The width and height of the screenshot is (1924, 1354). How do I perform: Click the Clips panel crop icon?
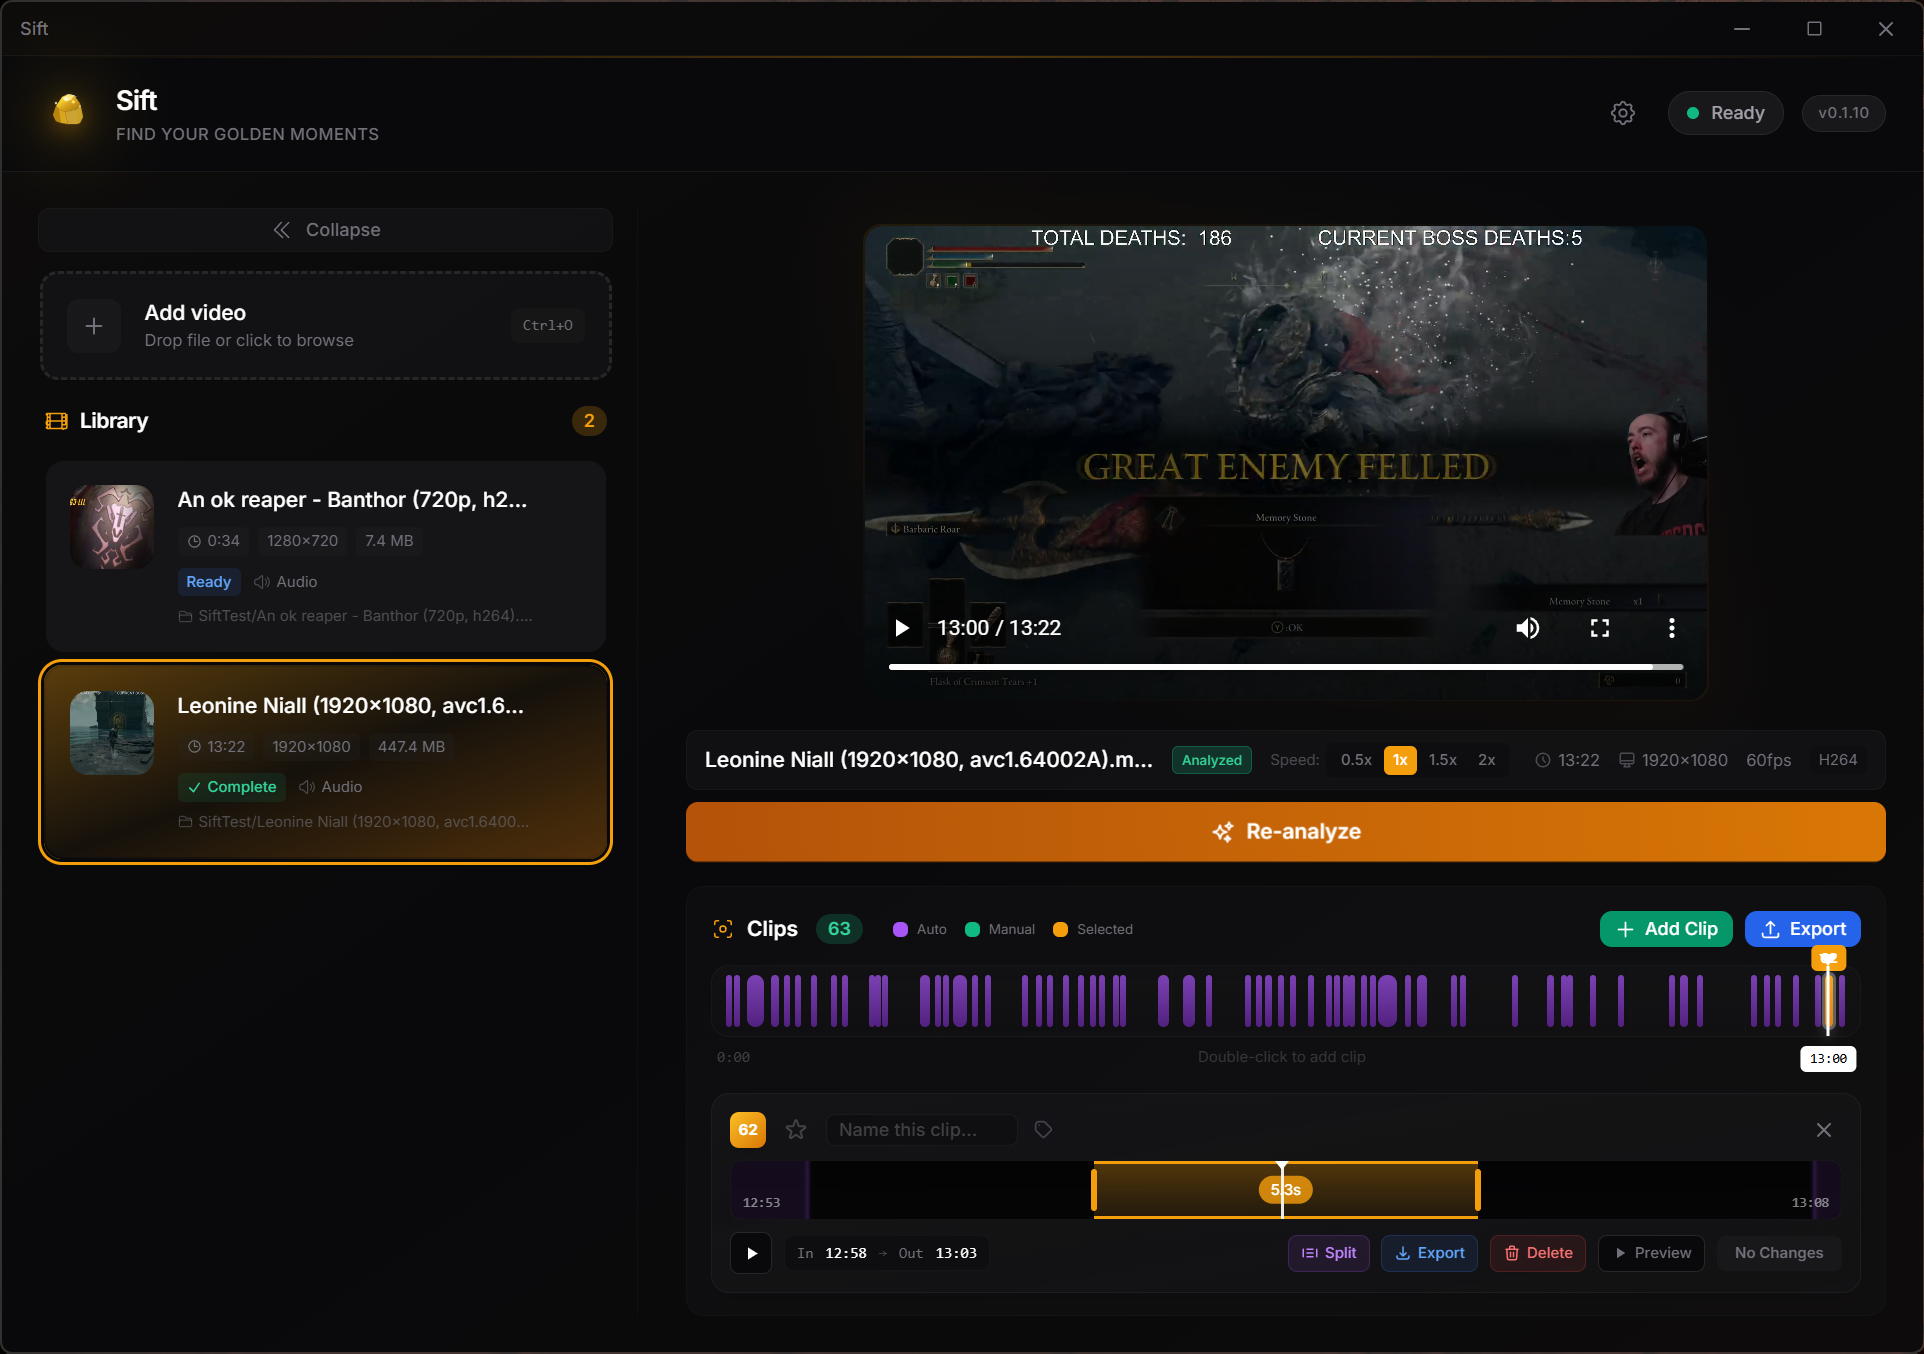(x=722, y=929)
